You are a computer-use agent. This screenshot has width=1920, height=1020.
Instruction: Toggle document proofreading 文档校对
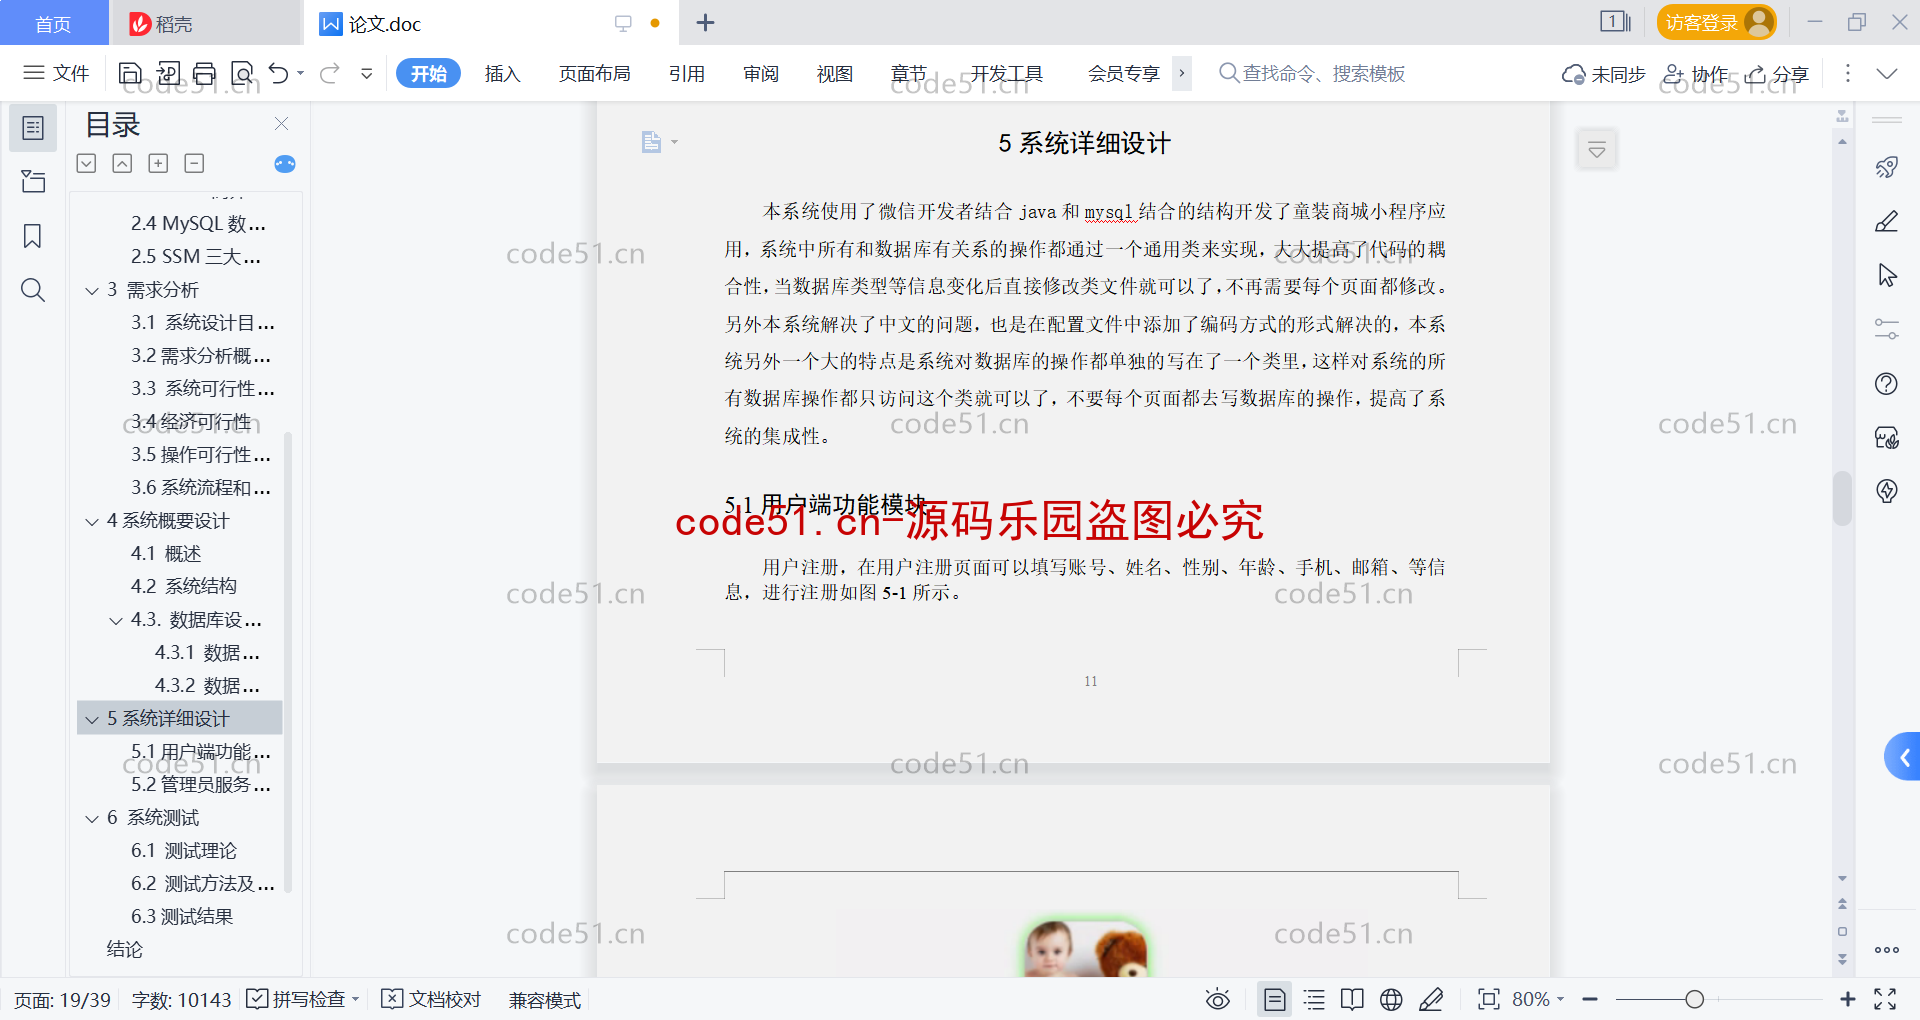point(432,999)
